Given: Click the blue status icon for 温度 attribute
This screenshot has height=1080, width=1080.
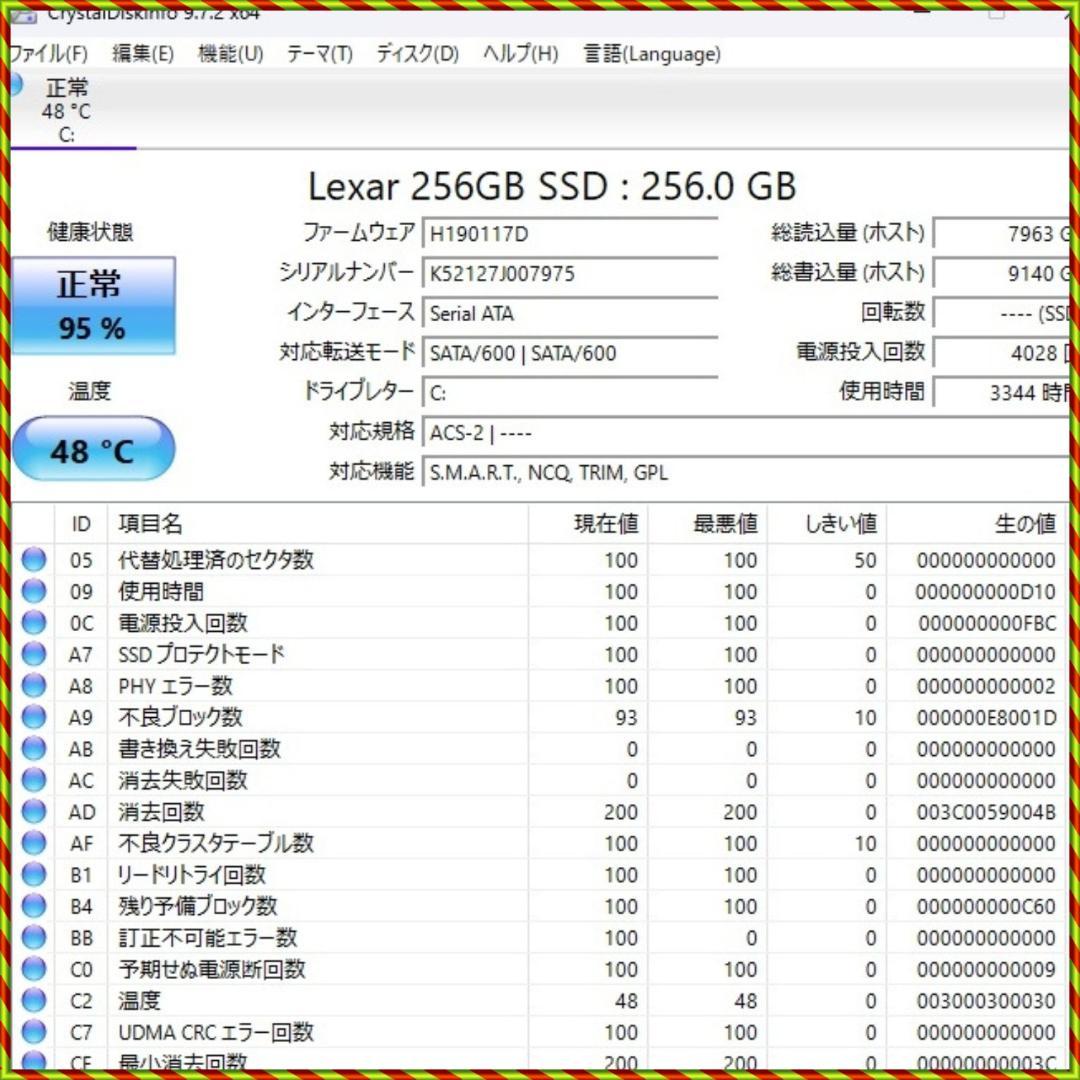Looking at the screenshot, I should click(33, 1000).
